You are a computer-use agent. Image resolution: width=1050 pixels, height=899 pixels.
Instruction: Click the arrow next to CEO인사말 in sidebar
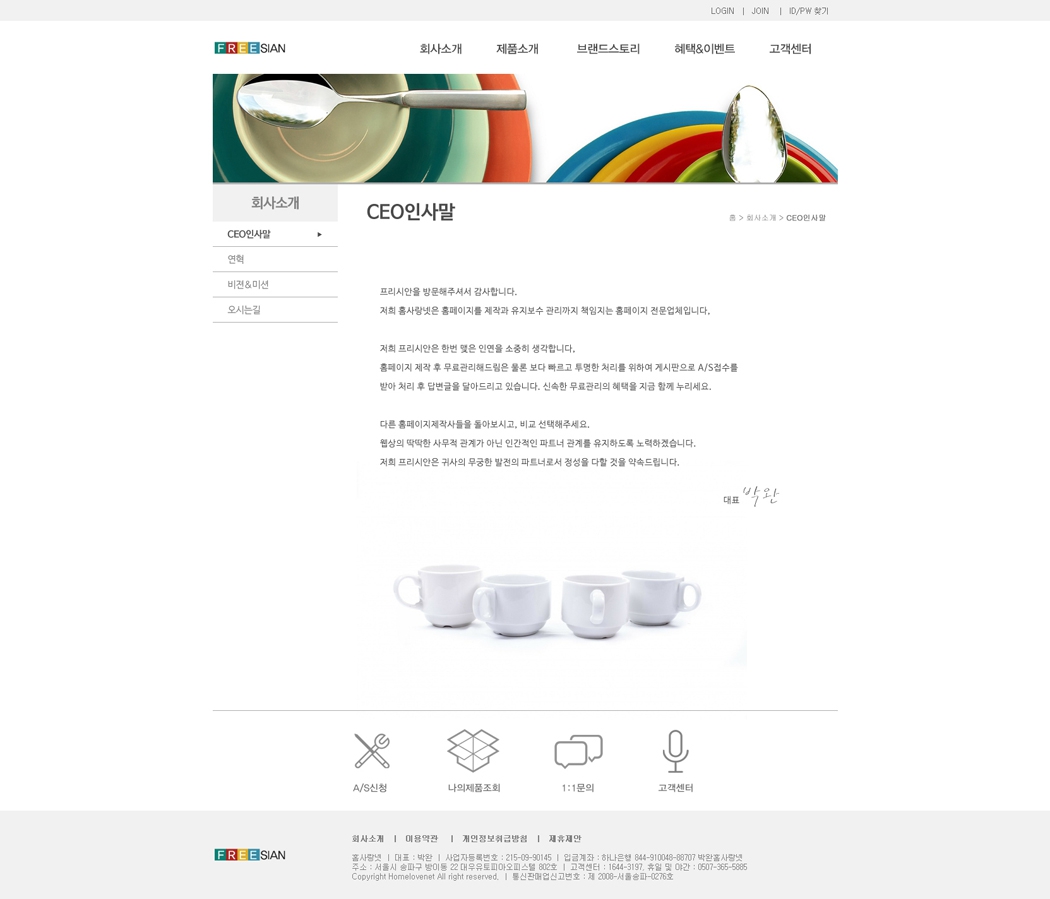[319, 234]
